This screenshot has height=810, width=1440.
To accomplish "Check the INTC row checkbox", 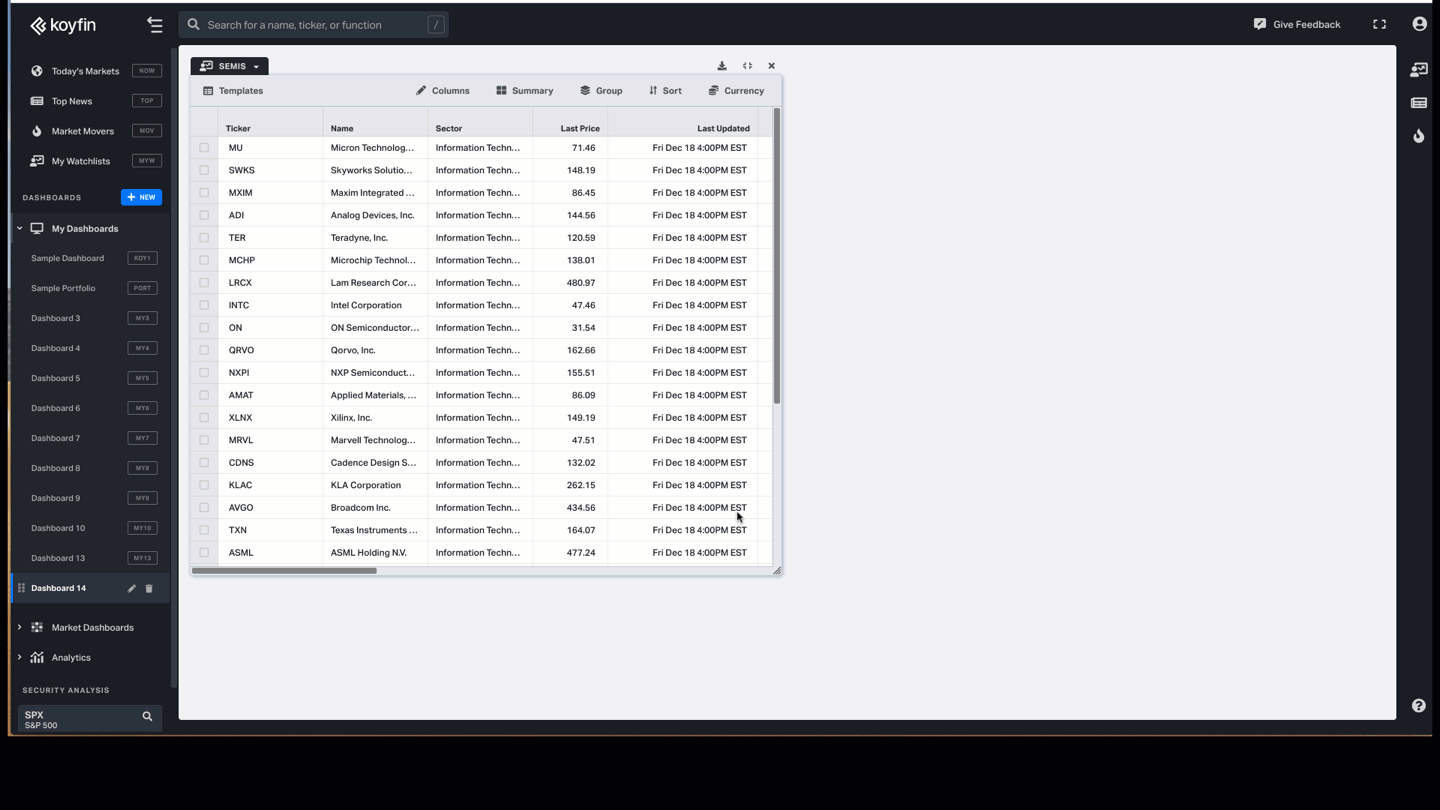I will (204, 305).
